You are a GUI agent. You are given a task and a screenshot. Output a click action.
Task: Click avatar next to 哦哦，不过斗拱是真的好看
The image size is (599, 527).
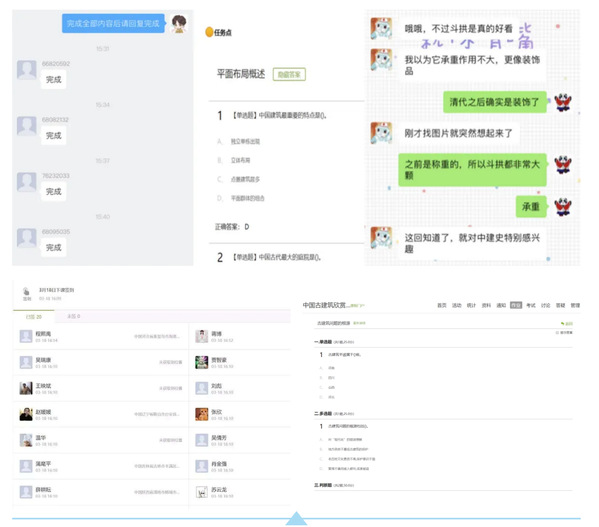(381, 28)
